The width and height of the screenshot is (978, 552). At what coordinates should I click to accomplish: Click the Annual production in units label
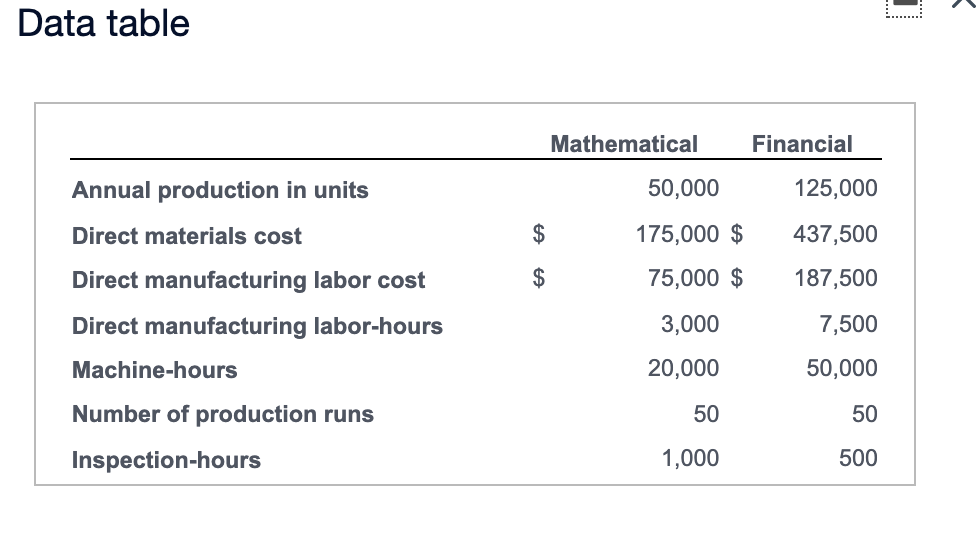220,190
